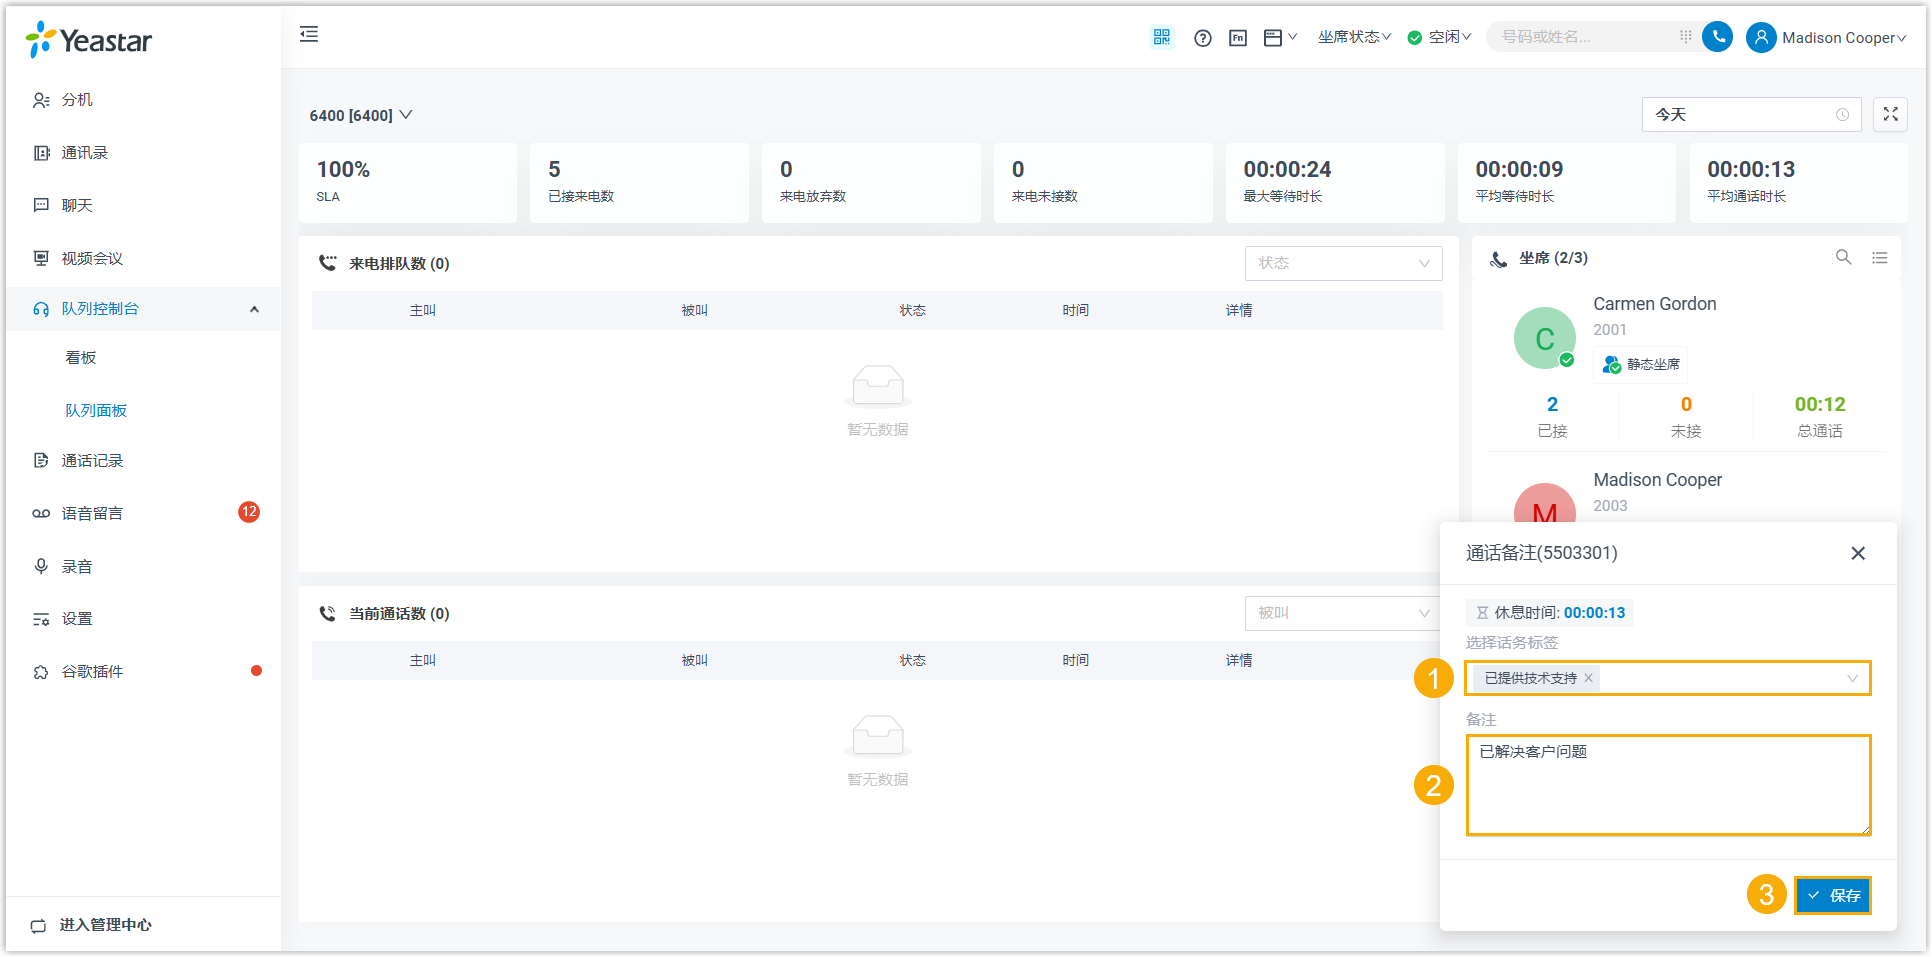The width and height of the screenshot is (1932, 957).
Task: Search agents using the magnifier icon
Action: [1843, 258]
